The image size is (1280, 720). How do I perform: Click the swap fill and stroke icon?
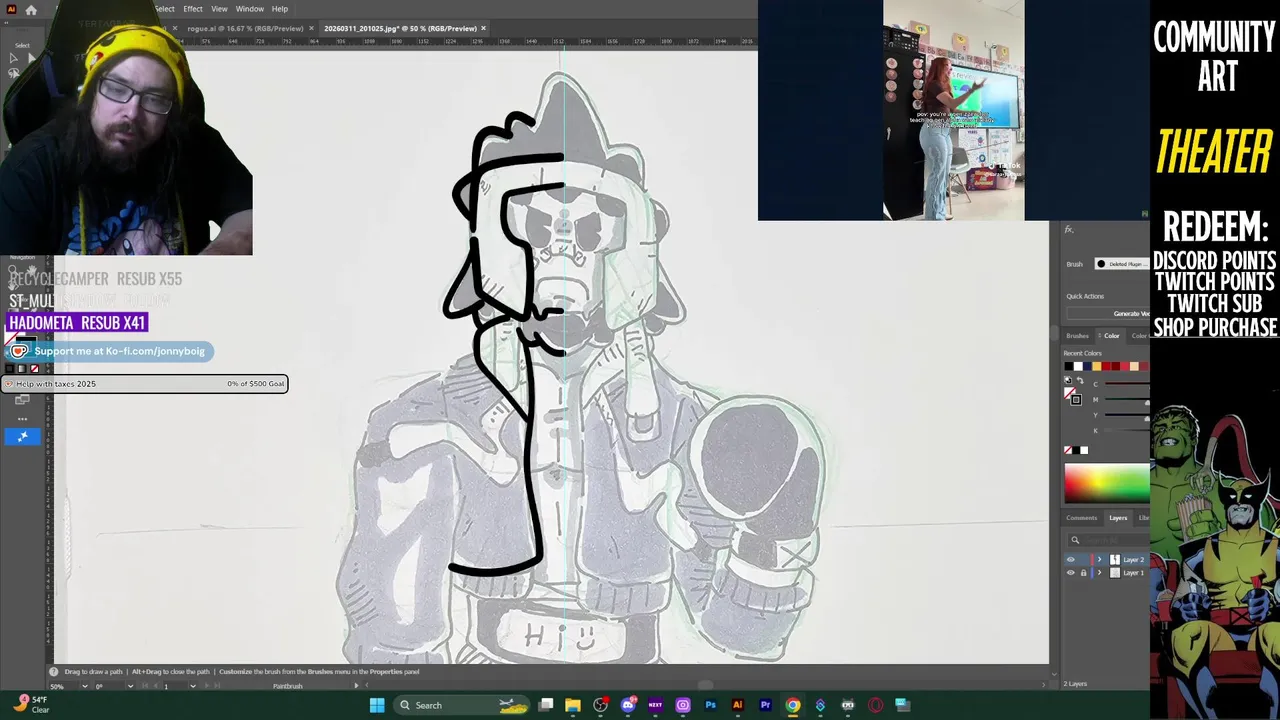(x=1078, y=381)
